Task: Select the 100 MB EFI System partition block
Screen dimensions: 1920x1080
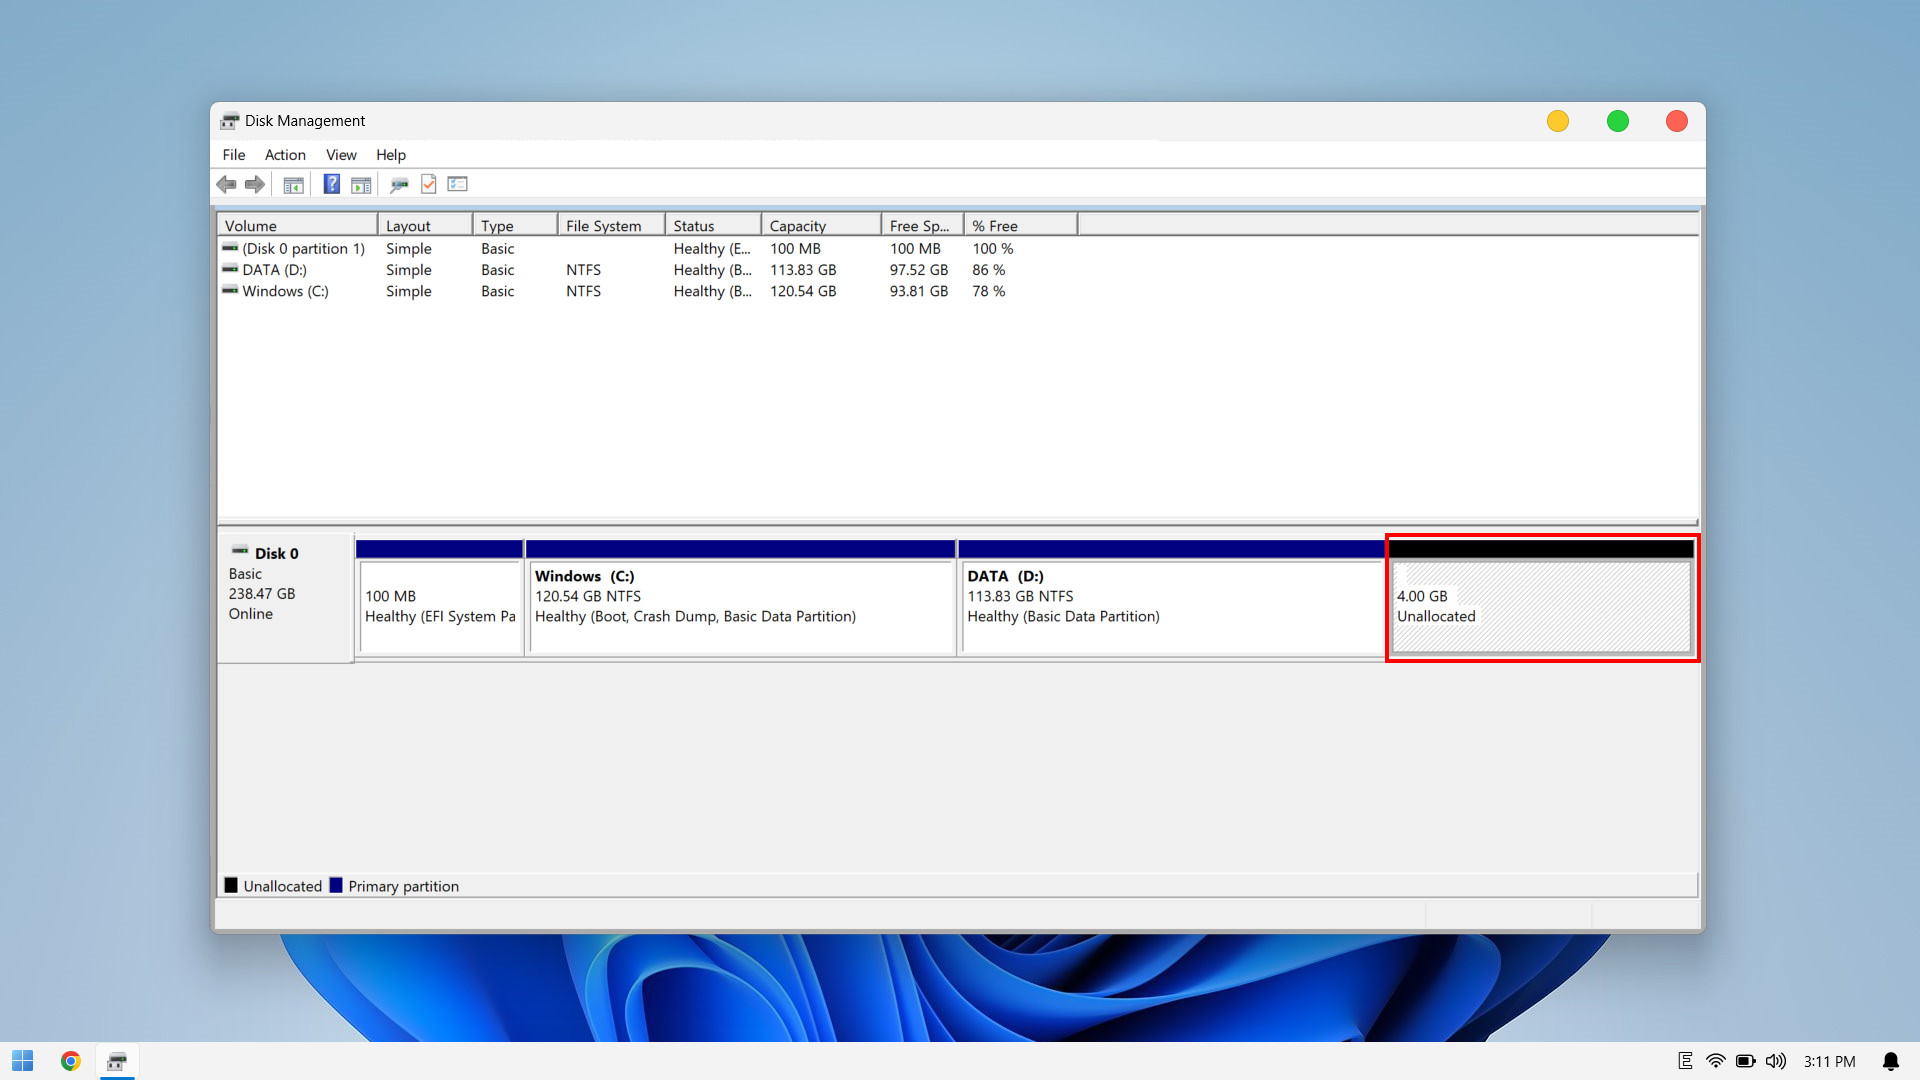Action: click(440, 606)
